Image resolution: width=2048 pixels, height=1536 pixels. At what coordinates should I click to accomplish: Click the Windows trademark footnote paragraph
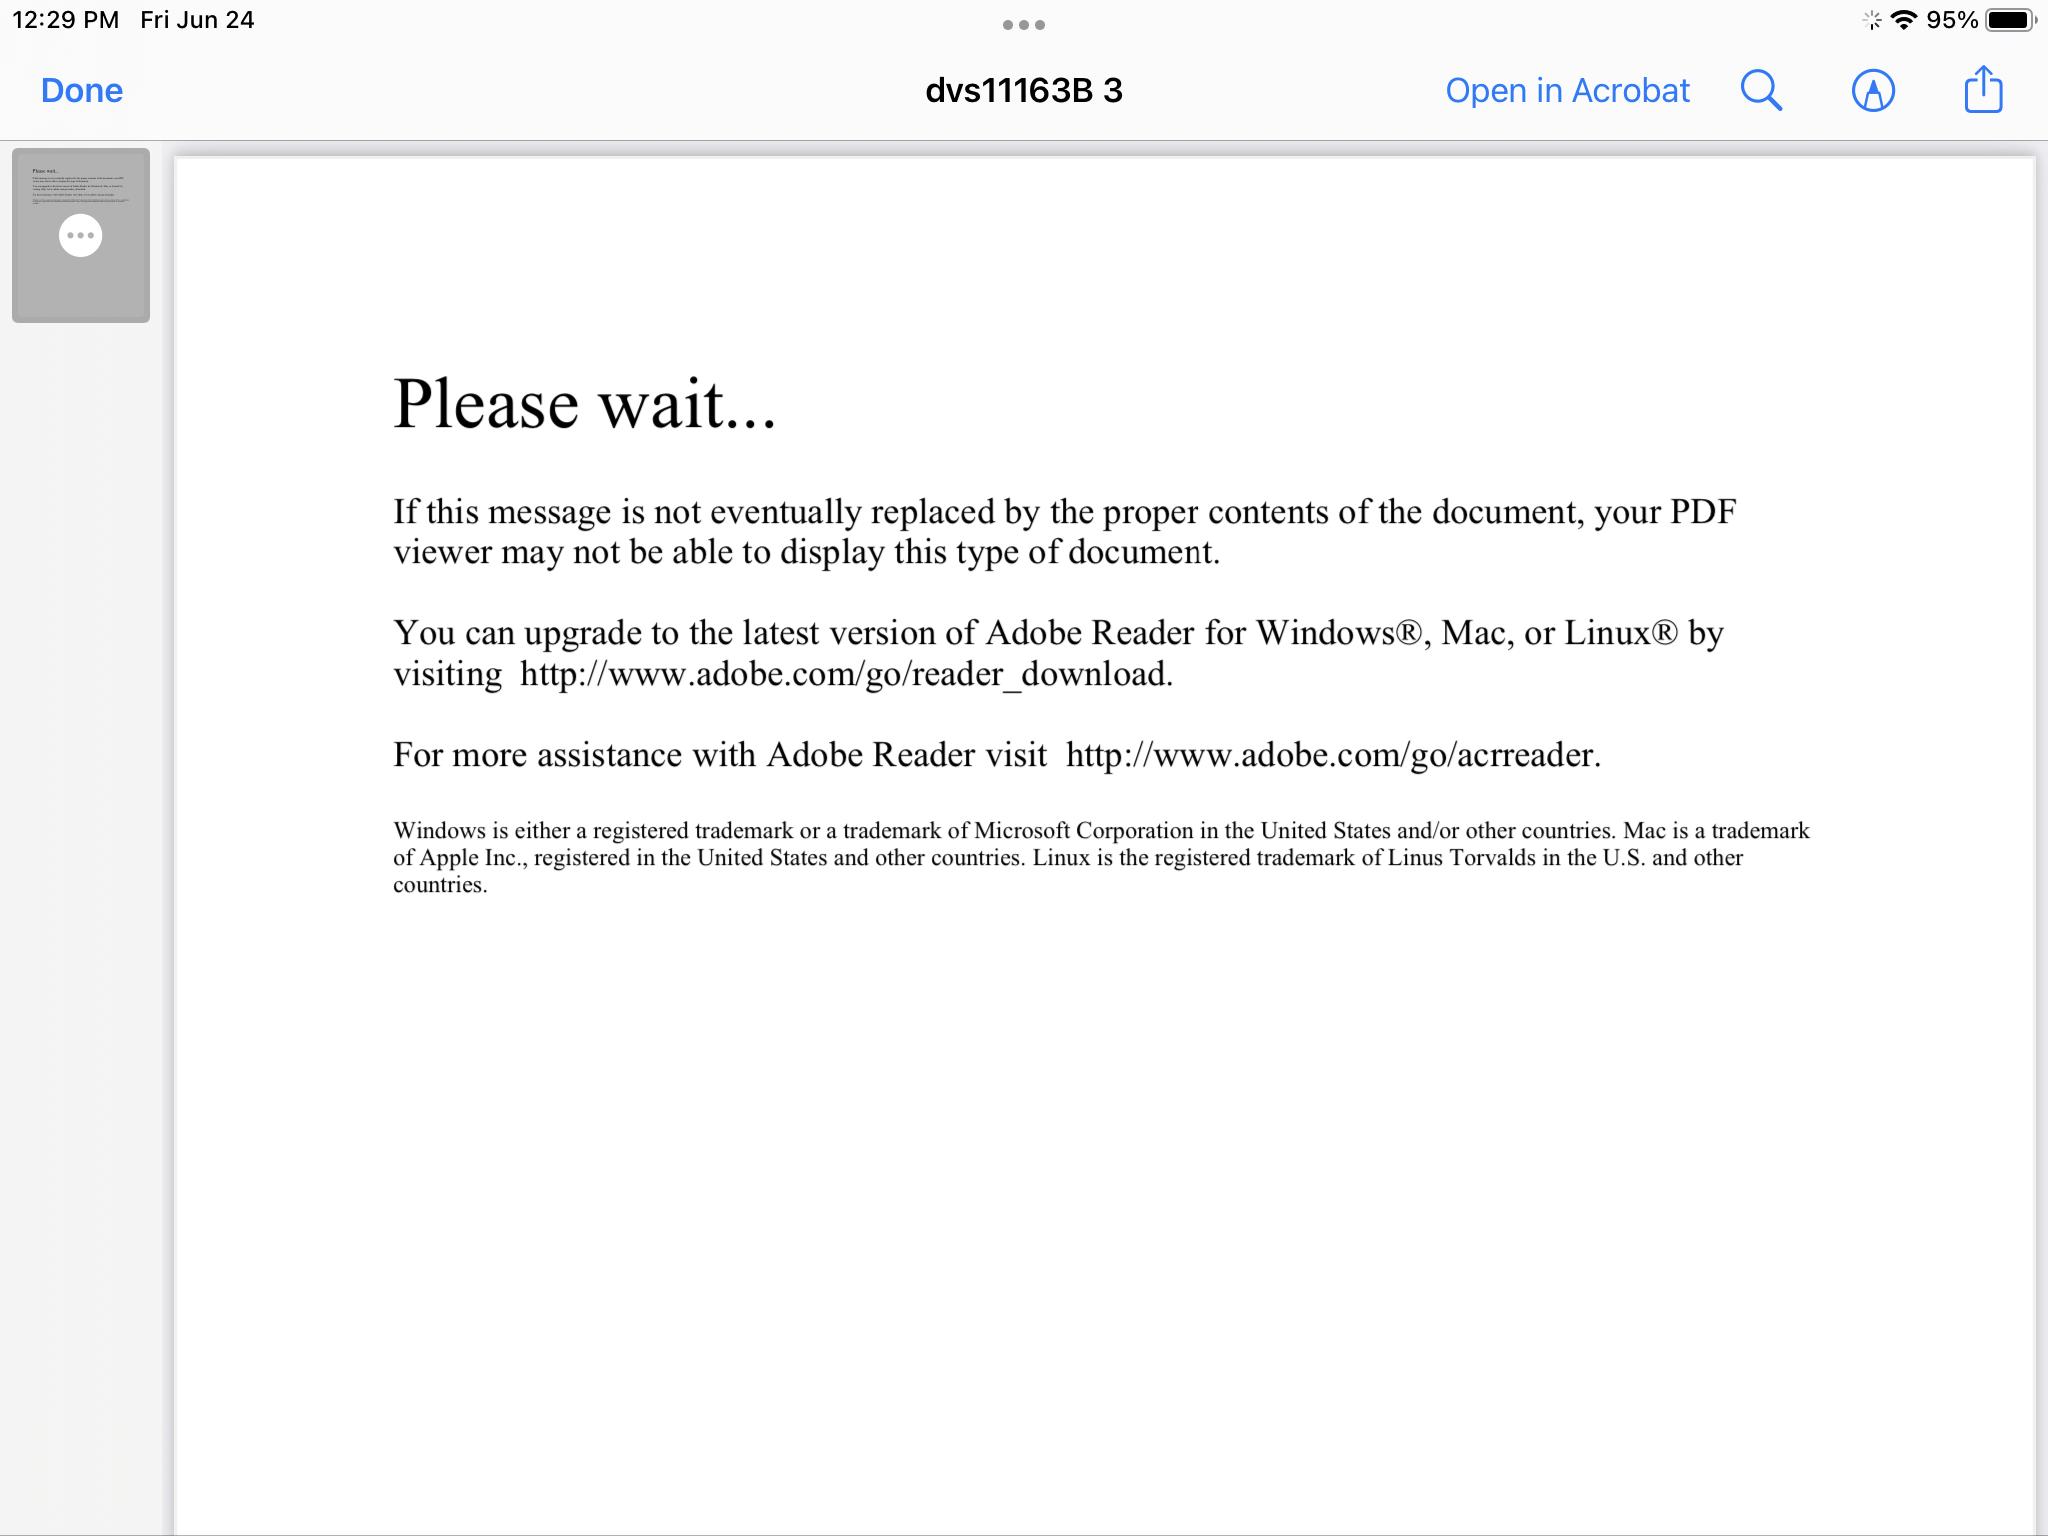point(1100,857)
